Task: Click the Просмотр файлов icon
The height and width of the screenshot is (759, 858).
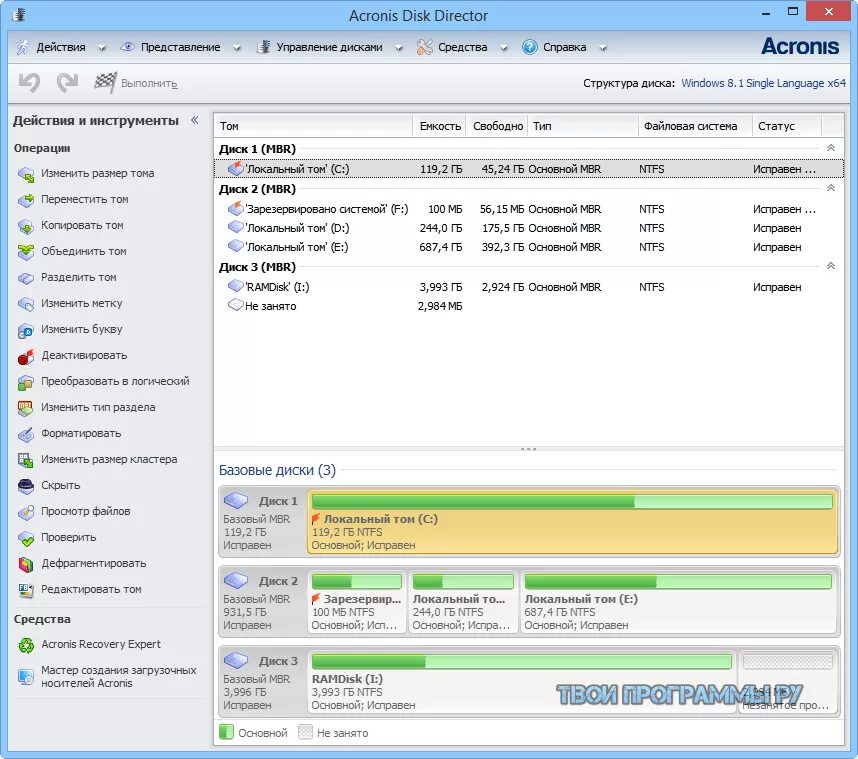Action: point(26,512)
